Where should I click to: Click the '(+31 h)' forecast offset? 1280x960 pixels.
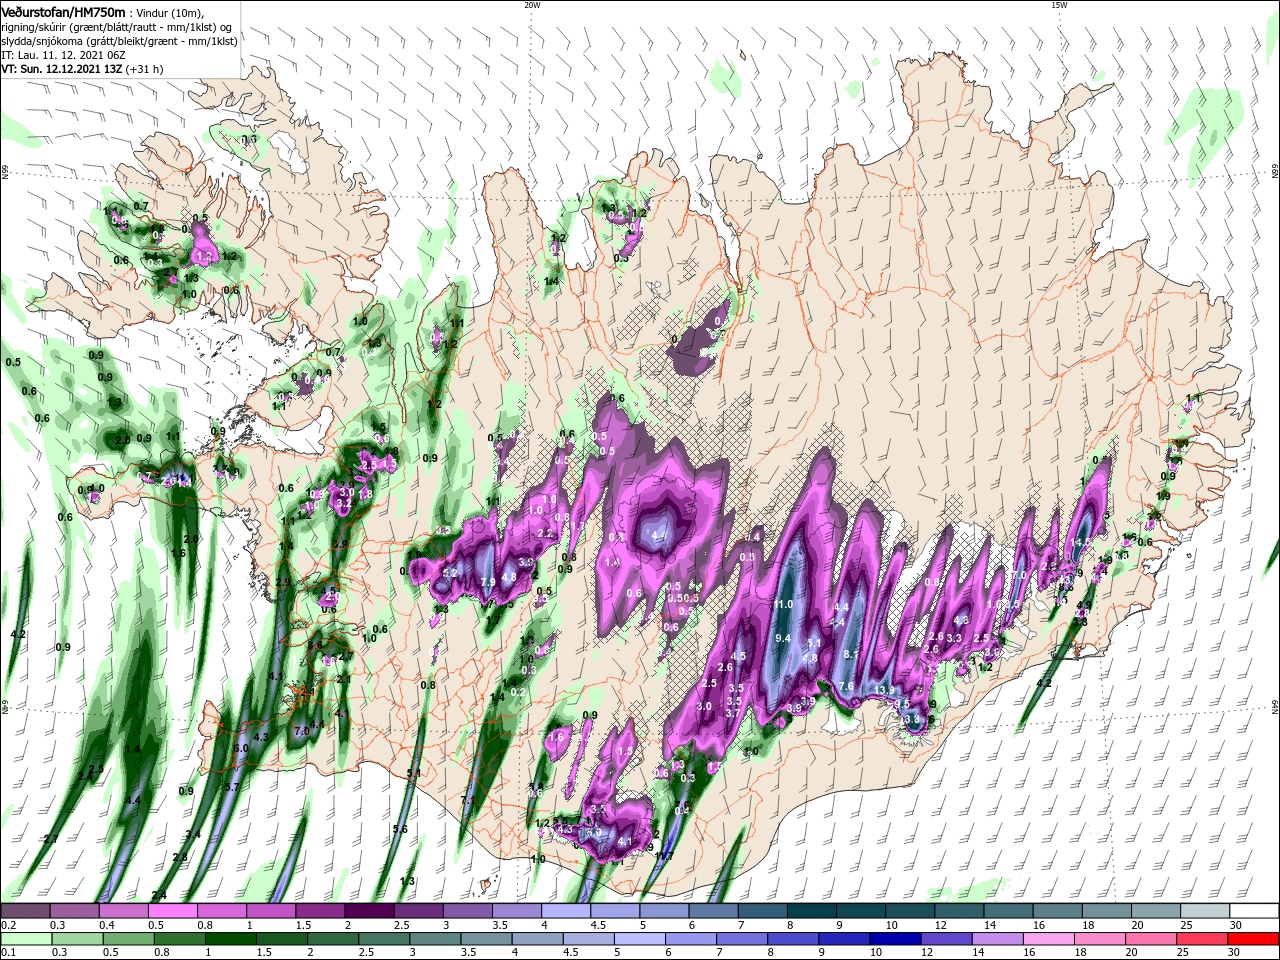[145, 70]
